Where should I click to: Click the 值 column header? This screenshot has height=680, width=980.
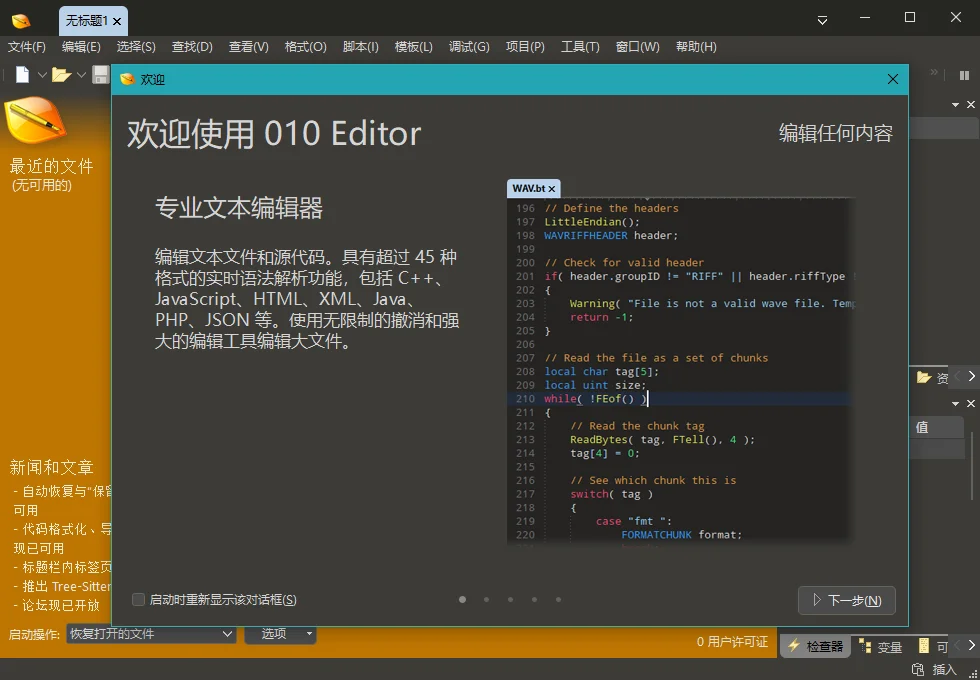936,428
